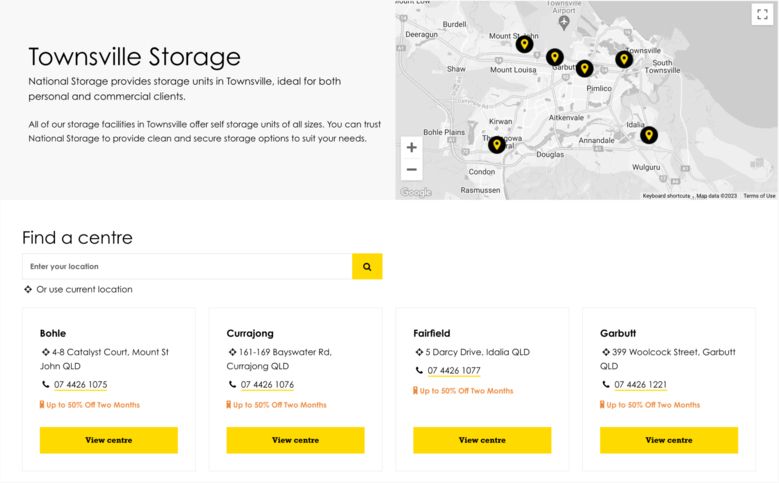
Task: Click the map pin at Townsville
Action: (x=624, y=59)
